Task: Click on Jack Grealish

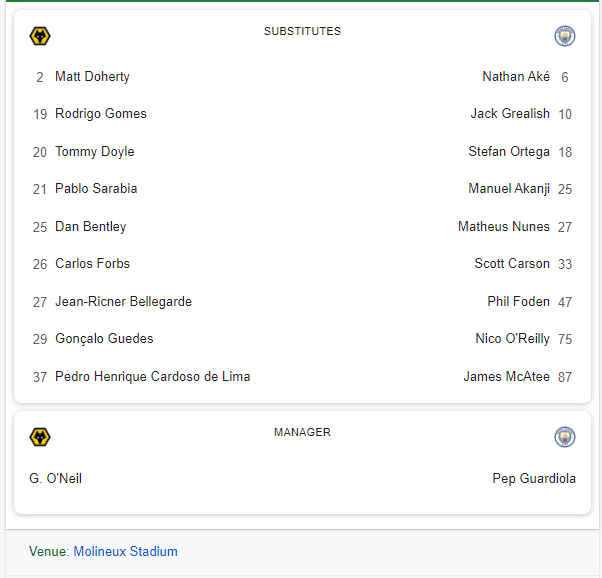Action: [x=510, y=114]
